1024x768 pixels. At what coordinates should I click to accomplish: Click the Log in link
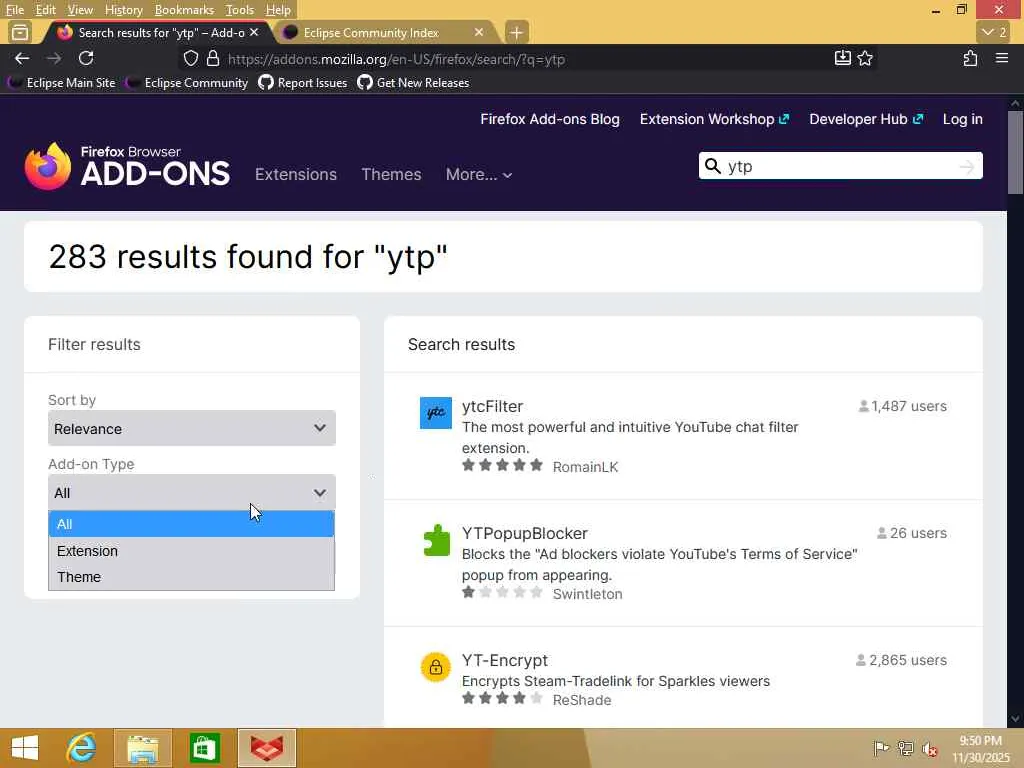coord(963,119)
